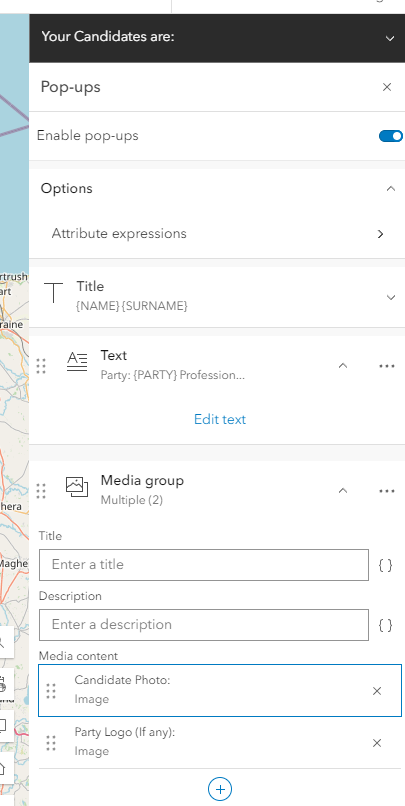Click the Media group images icon
405x806 pixels.
click(x=77, y=486)
